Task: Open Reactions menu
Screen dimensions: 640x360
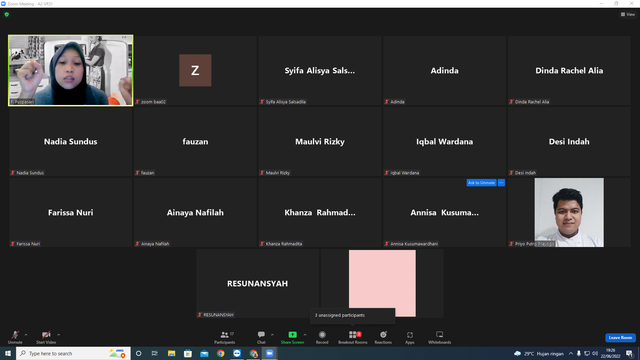Action: (x=383, y=337)
